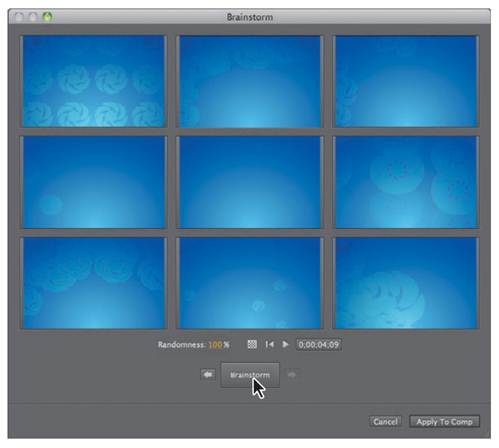This screenshot has height=448, width=499.
Task: Select bottom-middle variant with small swirls
Action: [250, 283]
